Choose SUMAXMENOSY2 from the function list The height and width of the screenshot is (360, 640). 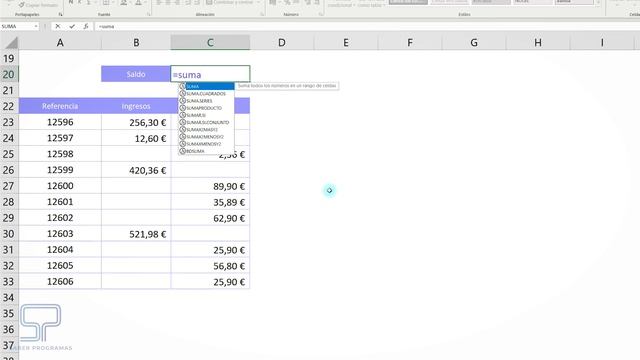tap(207, 144)
